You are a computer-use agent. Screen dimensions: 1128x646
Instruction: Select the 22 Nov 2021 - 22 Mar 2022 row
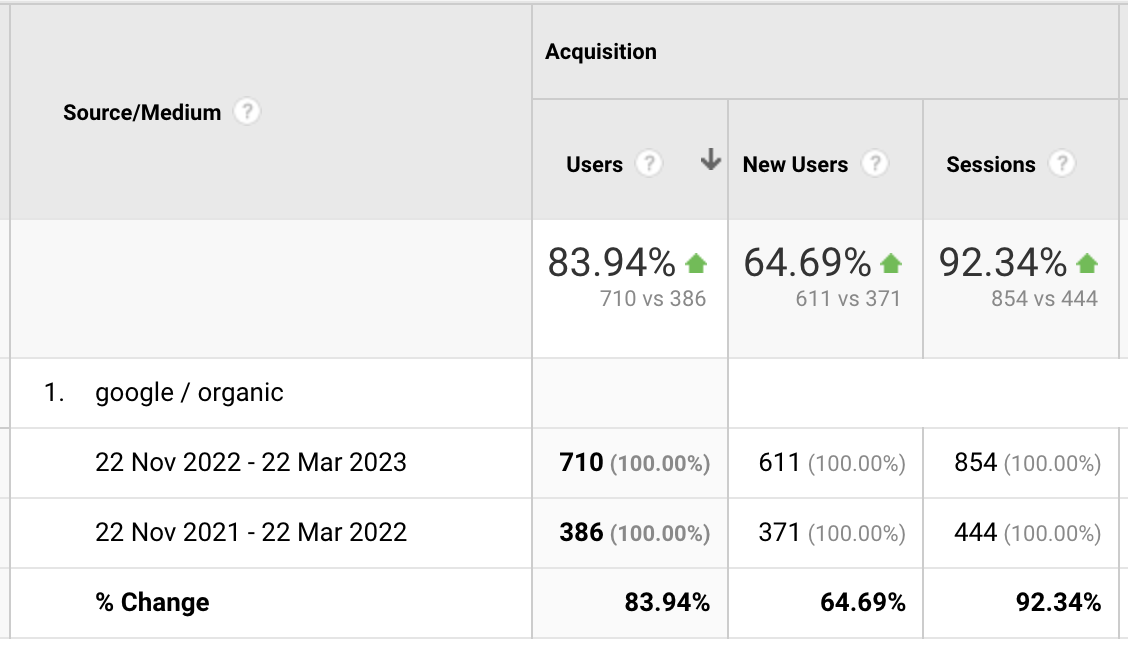[x=251, y=532]
